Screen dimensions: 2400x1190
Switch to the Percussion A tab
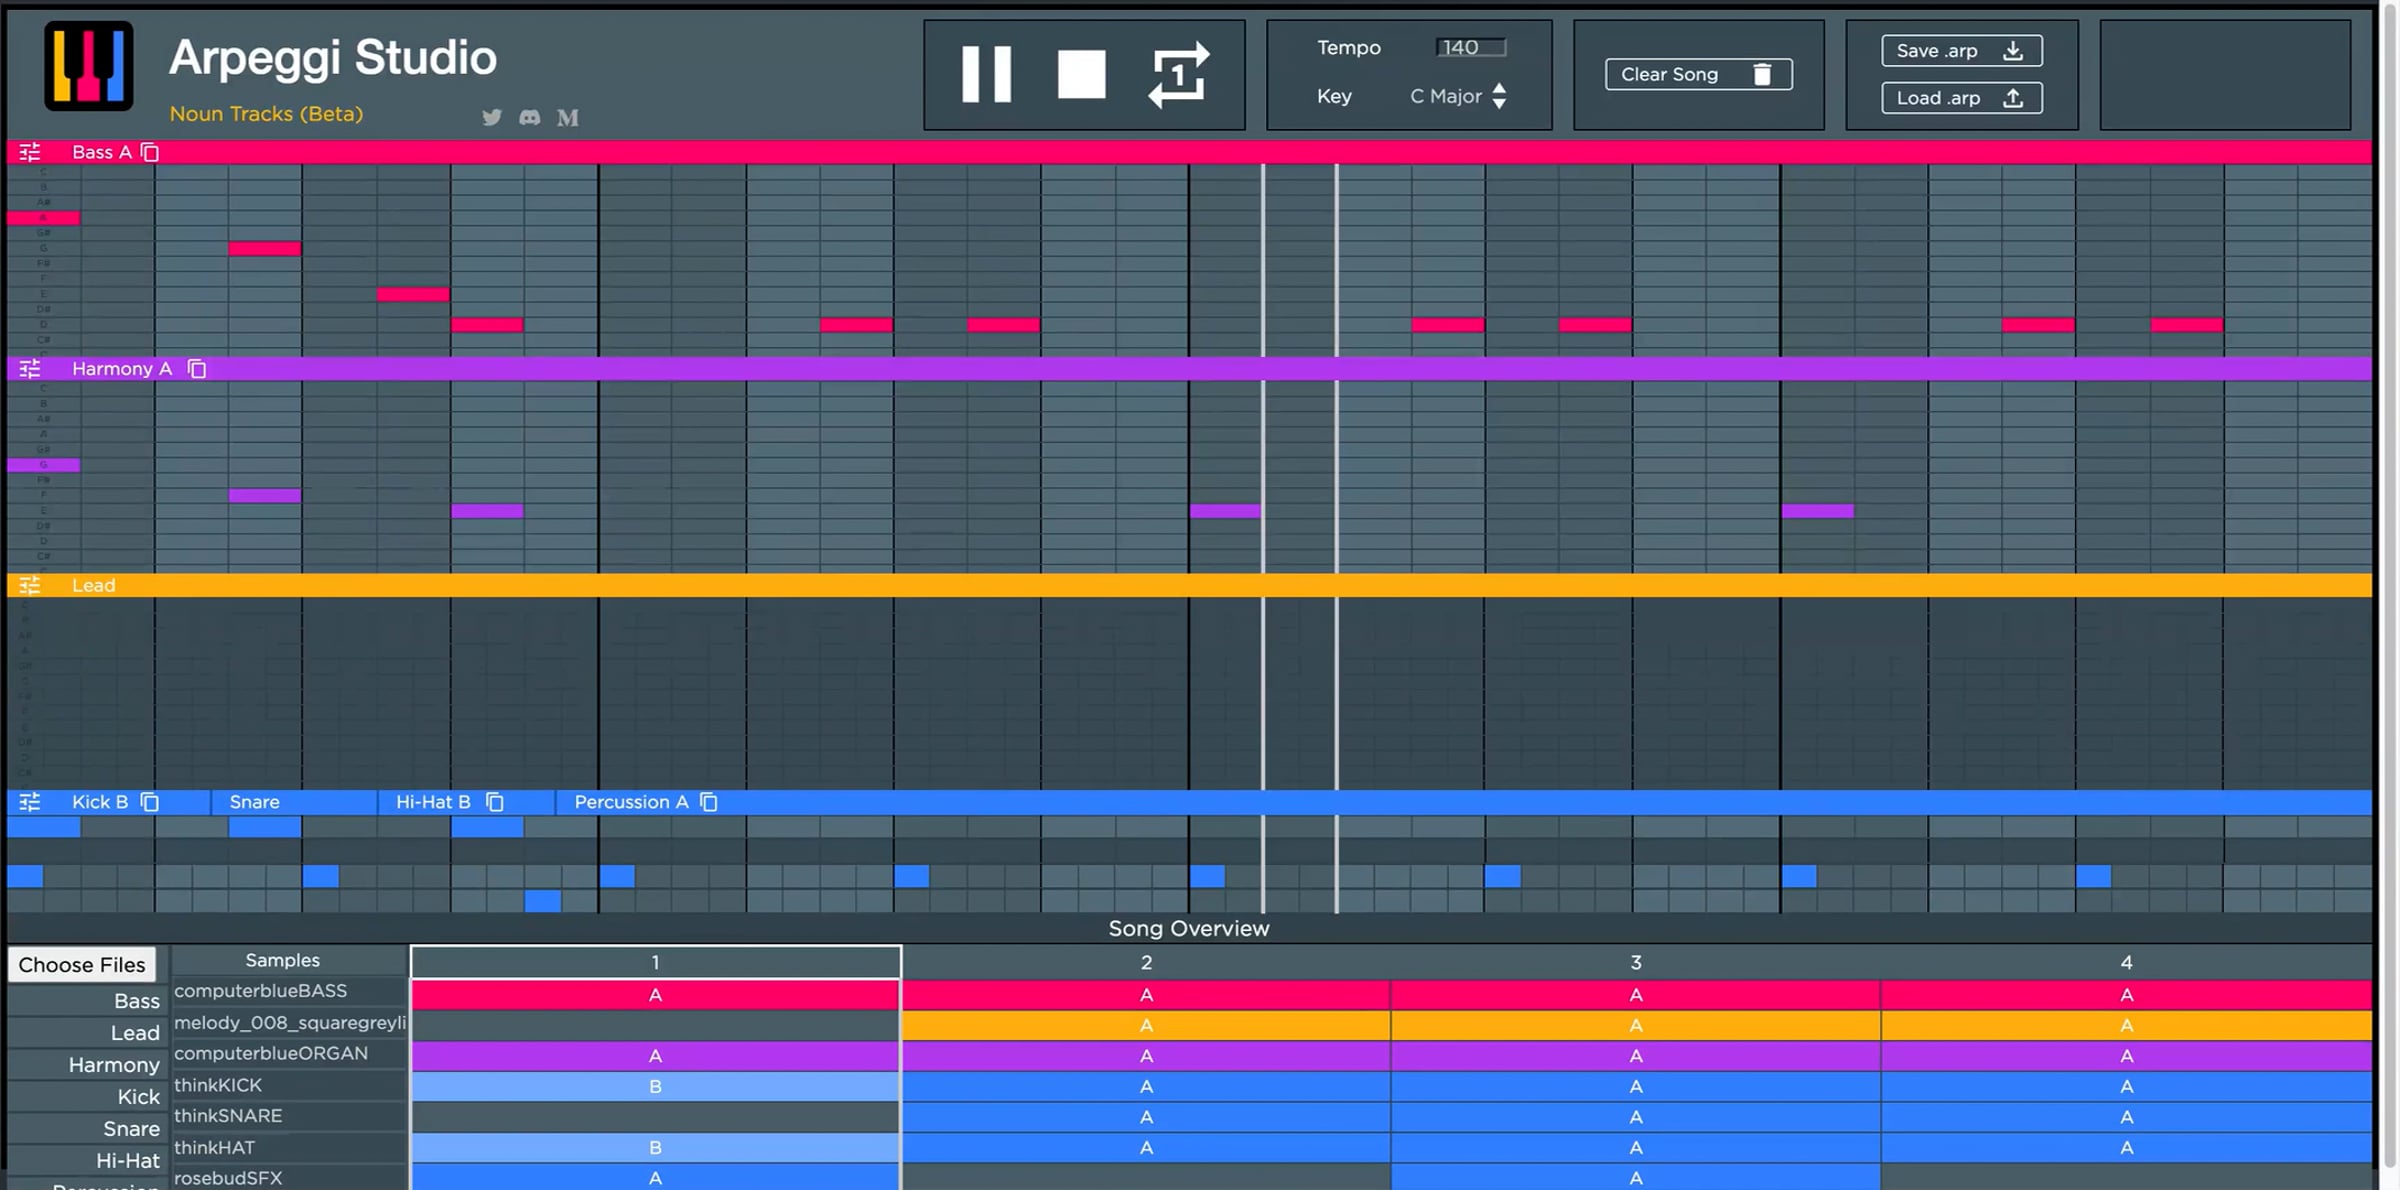point(631,802)
